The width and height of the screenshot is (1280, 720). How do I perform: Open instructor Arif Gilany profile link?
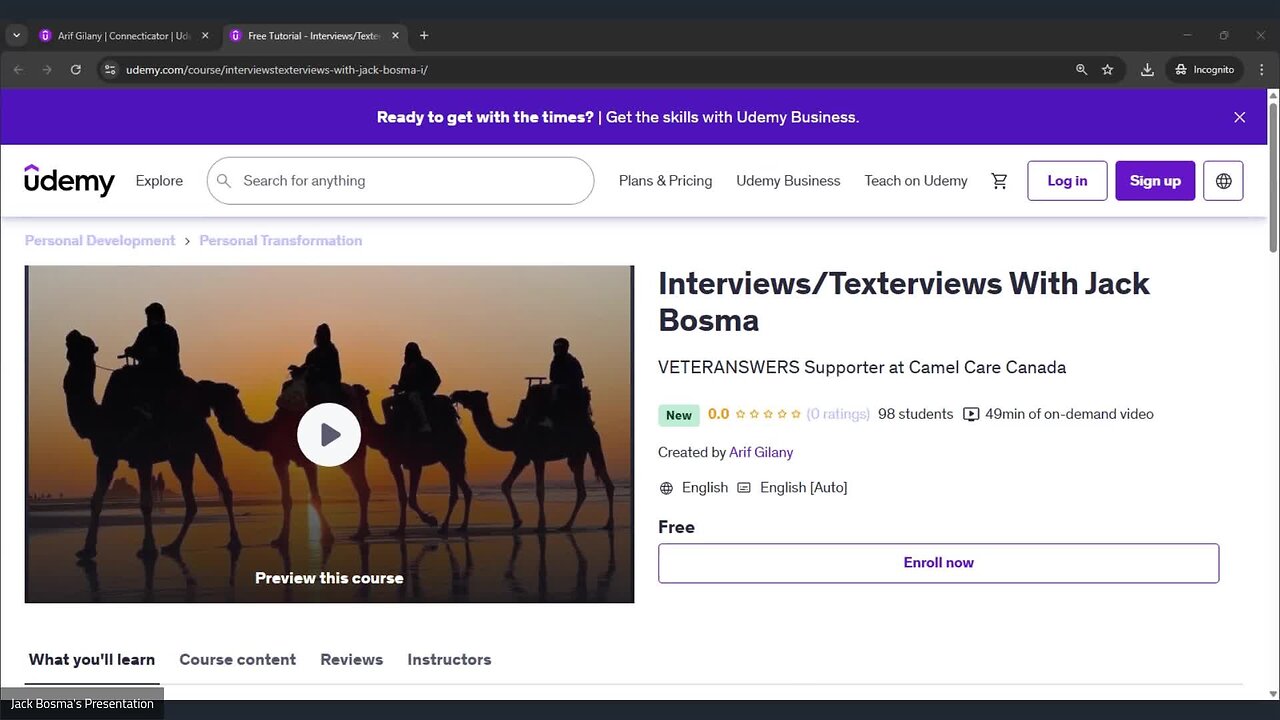pos(761,453)
